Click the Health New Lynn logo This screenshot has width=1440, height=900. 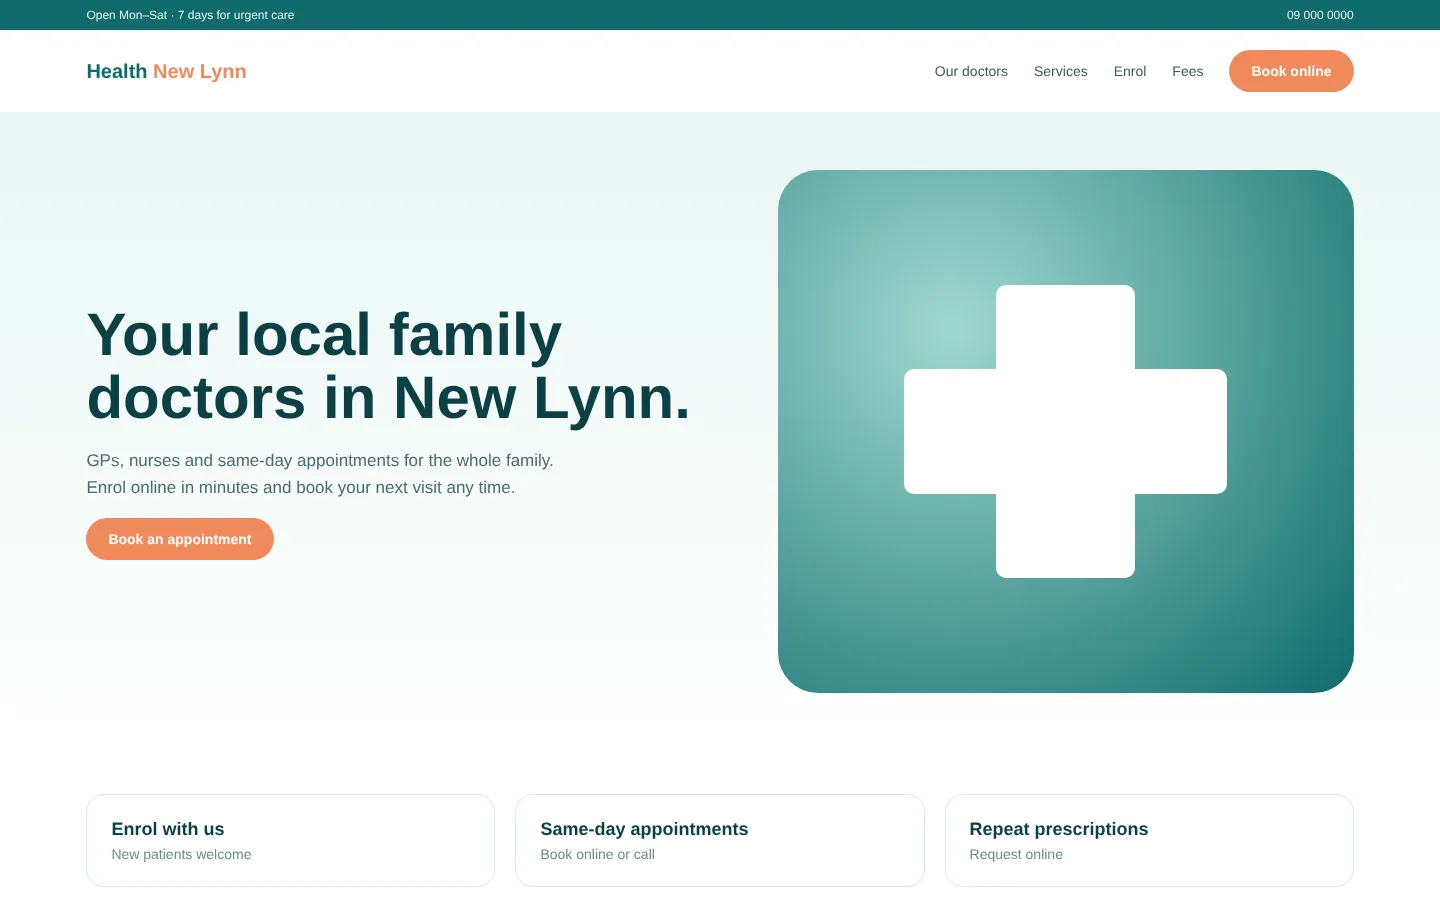(x=166, y=71)
